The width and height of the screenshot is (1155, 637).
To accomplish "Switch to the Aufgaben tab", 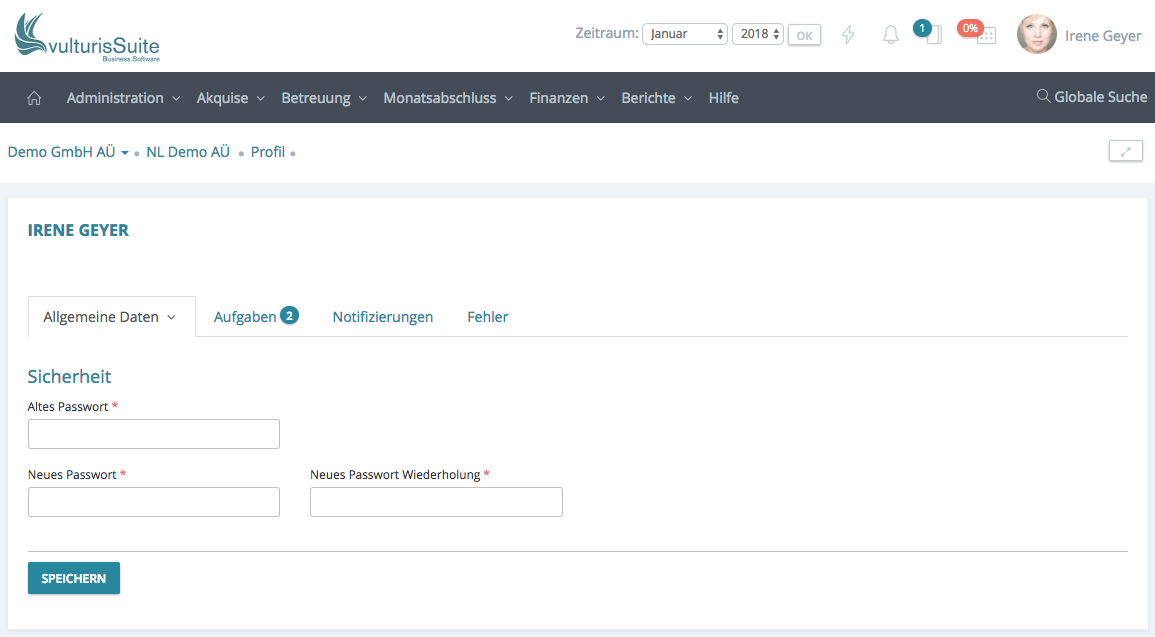I will [x=245, y=317].
